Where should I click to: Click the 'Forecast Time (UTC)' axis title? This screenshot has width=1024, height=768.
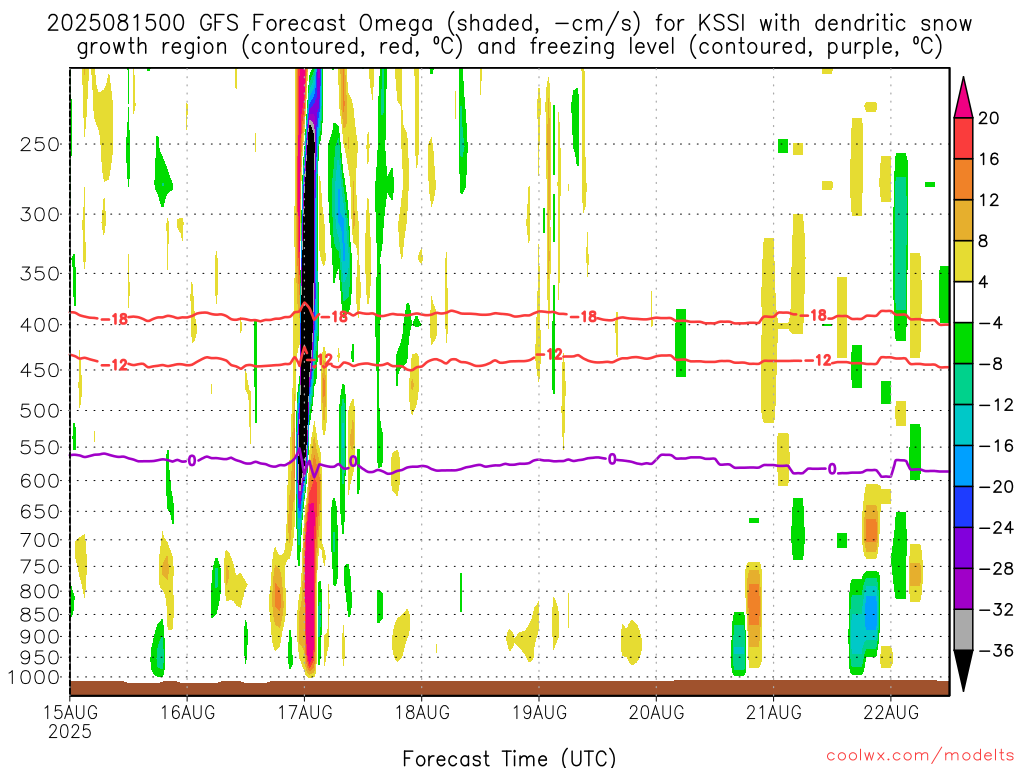509,758
